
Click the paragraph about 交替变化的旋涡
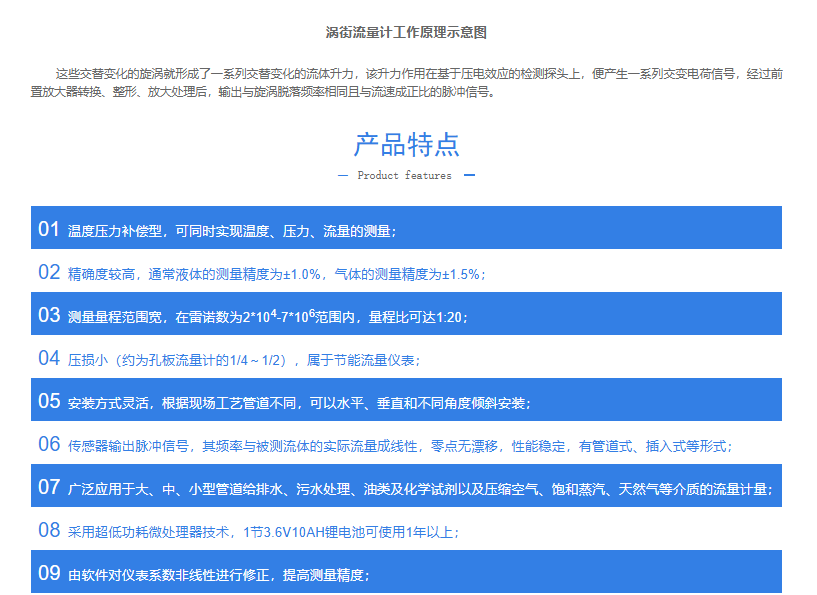pyautogui.click(x=406, y=82)
